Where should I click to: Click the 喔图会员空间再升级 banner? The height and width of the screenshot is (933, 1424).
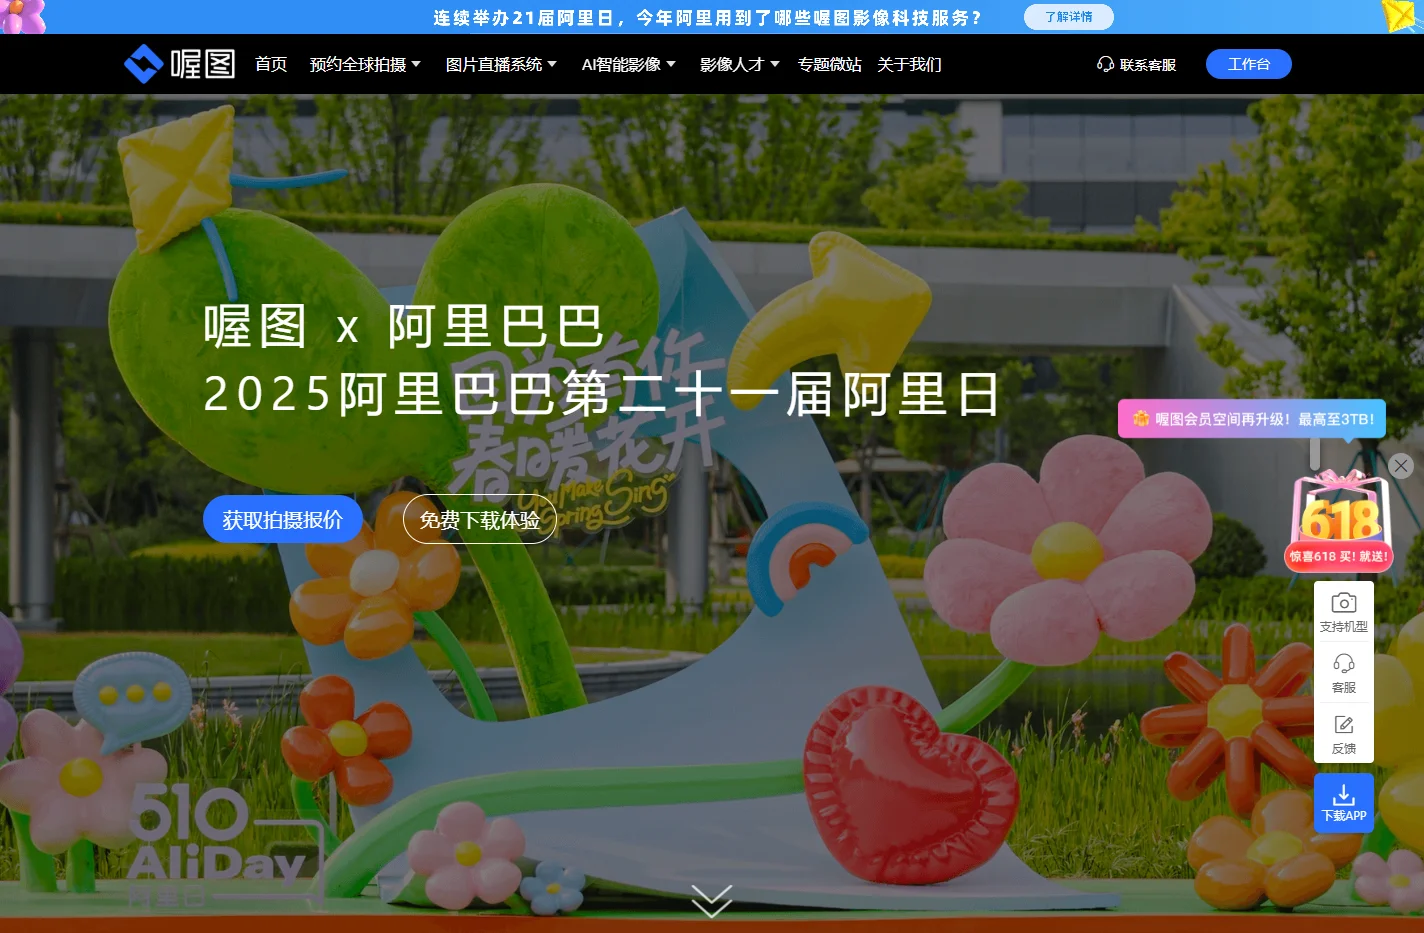pyautogui.click(x=1252, y=419)
